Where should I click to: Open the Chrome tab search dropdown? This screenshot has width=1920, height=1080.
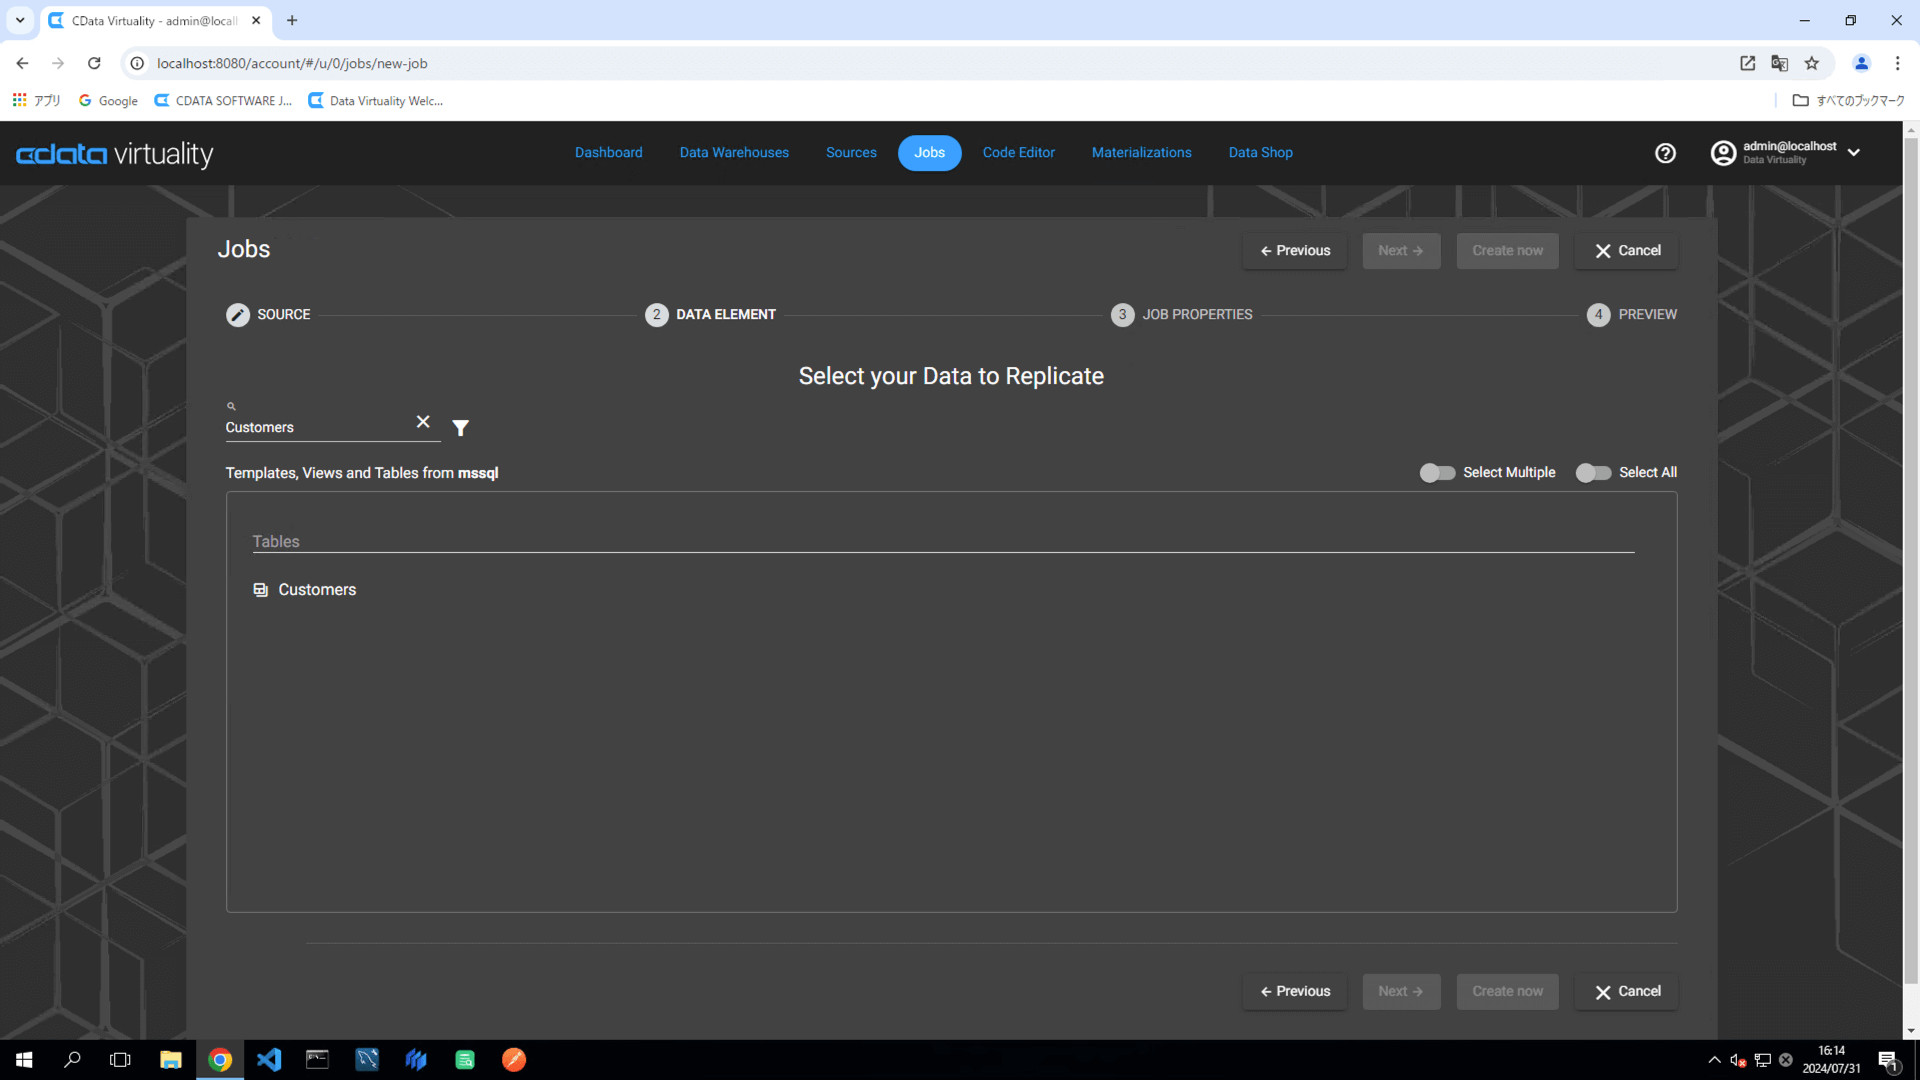tap(20, 20)
